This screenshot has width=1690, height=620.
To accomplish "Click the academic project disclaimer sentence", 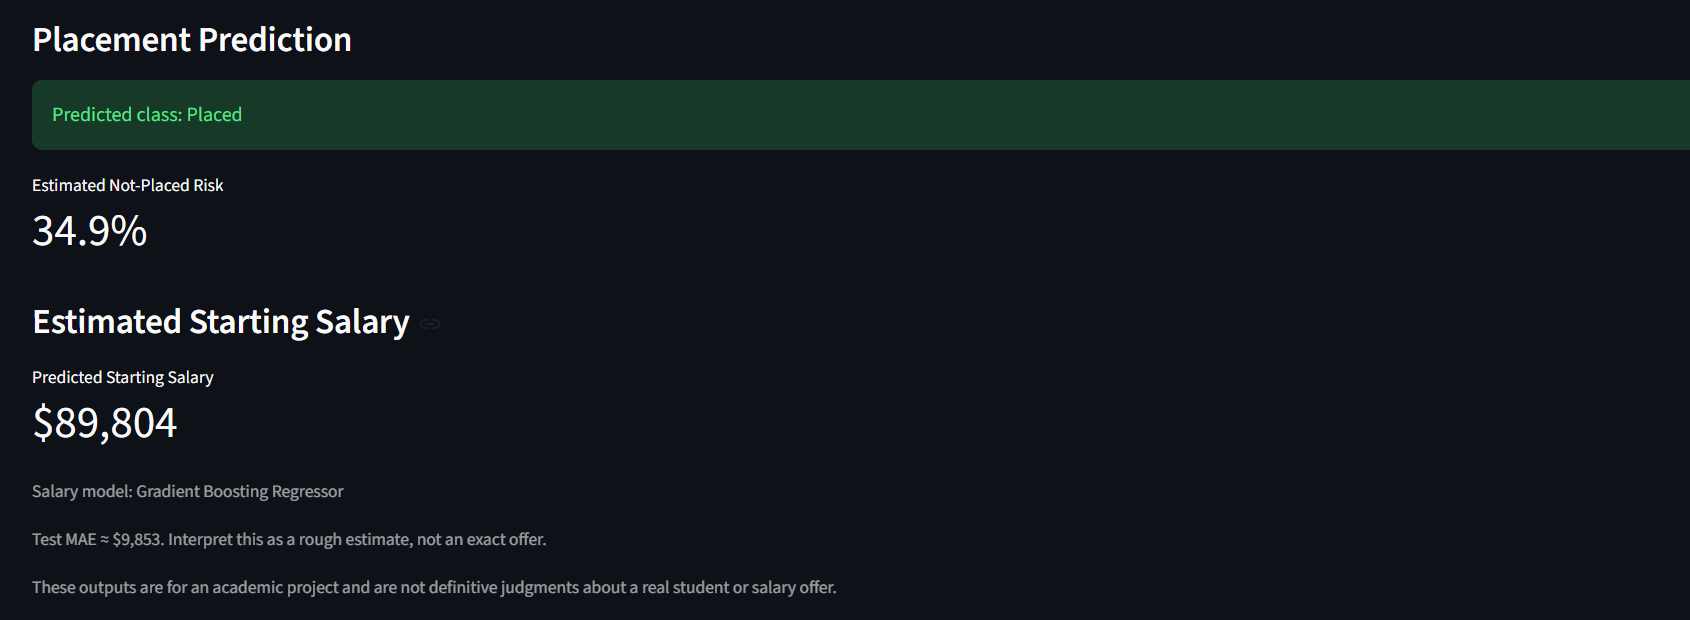I will (x=434, y=587).
